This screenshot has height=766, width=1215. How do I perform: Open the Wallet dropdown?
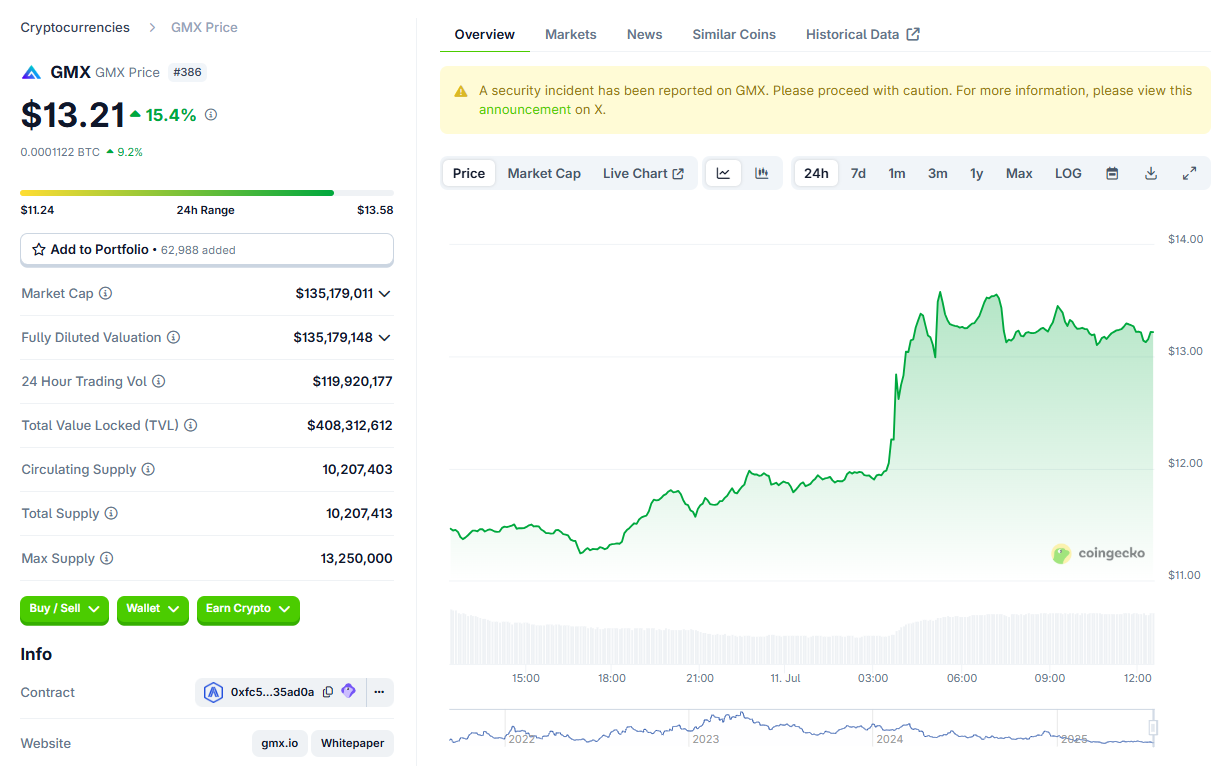pos(153,609)
